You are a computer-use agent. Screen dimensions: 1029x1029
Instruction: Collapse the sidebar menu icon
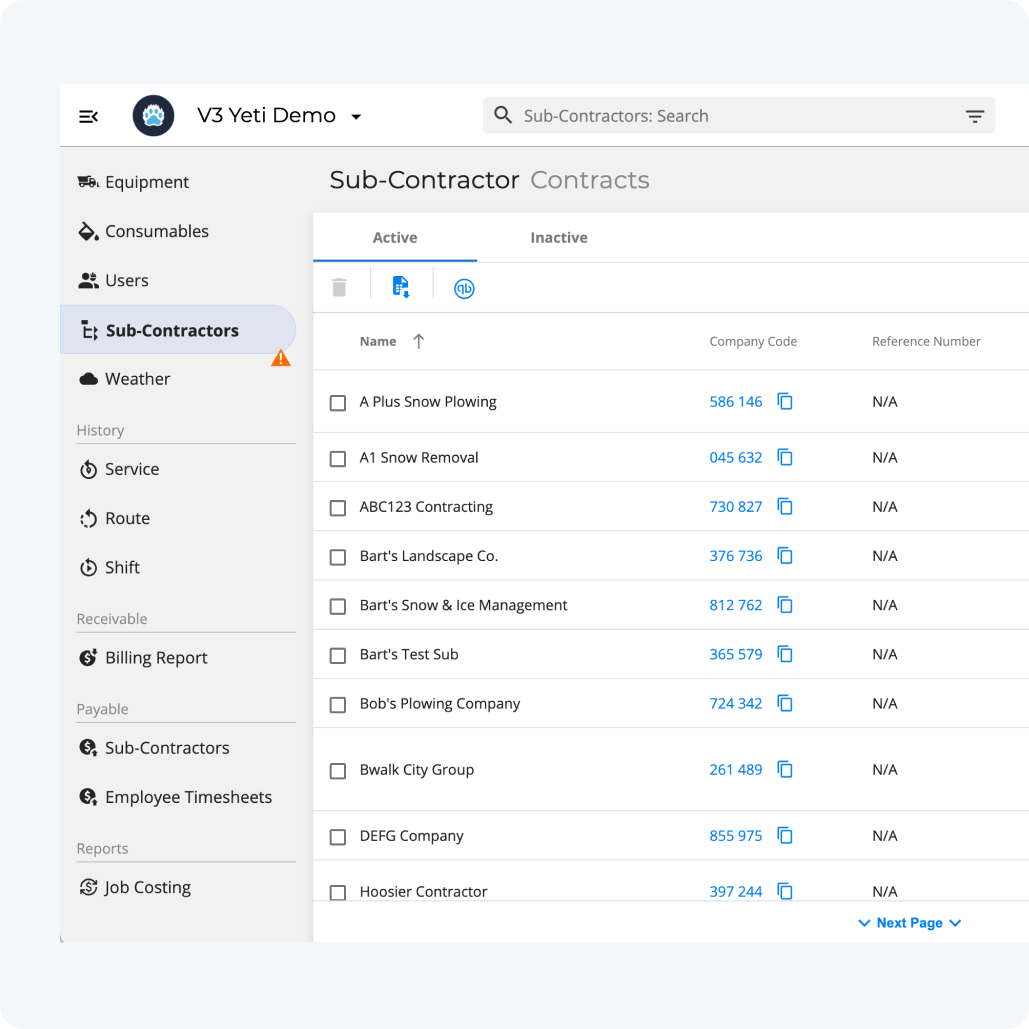click(89, 116)
